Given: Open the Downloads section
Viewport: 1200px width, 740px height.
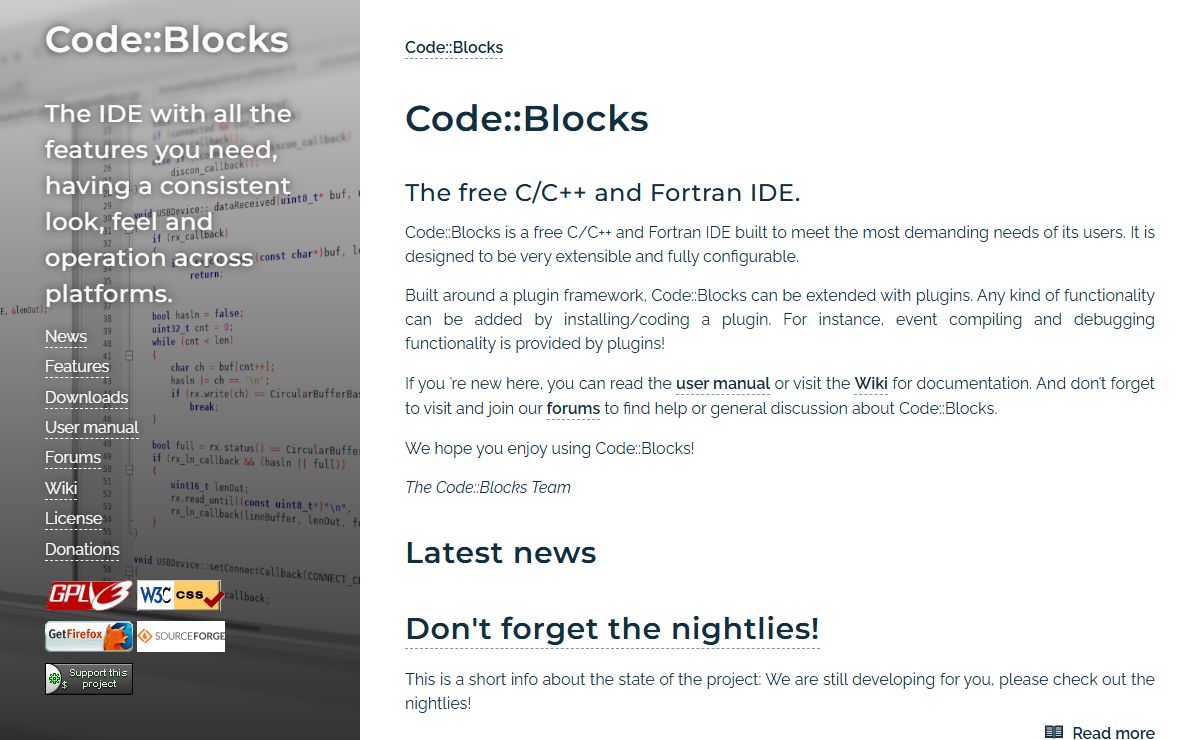Looking at the screenshot, I should coord(86,397).
